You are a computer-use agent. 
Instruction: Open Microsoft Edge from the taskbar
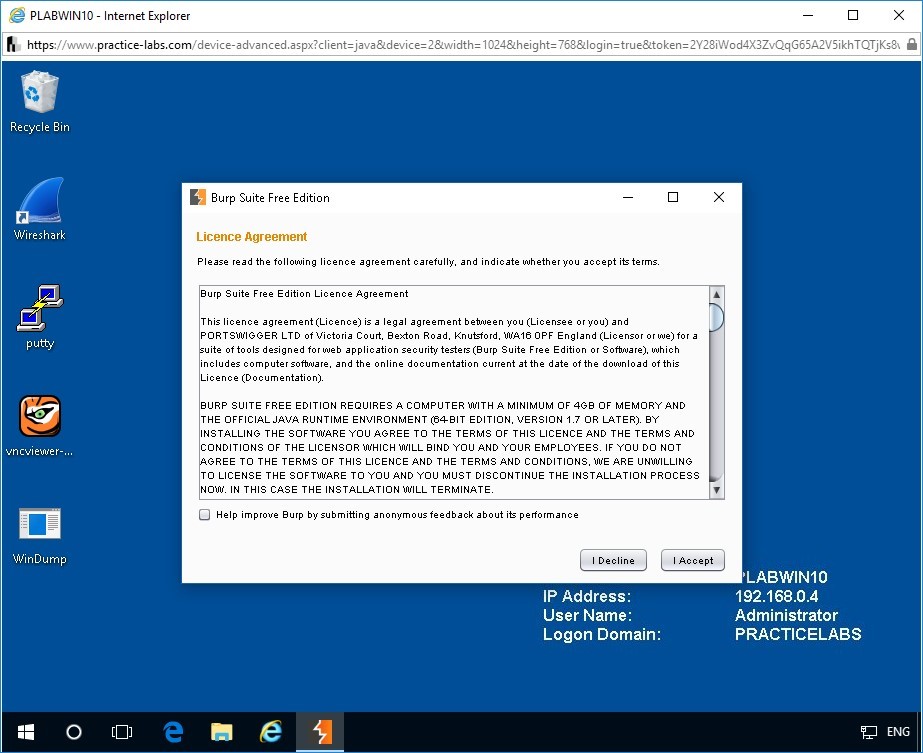(x=173, y=732)
